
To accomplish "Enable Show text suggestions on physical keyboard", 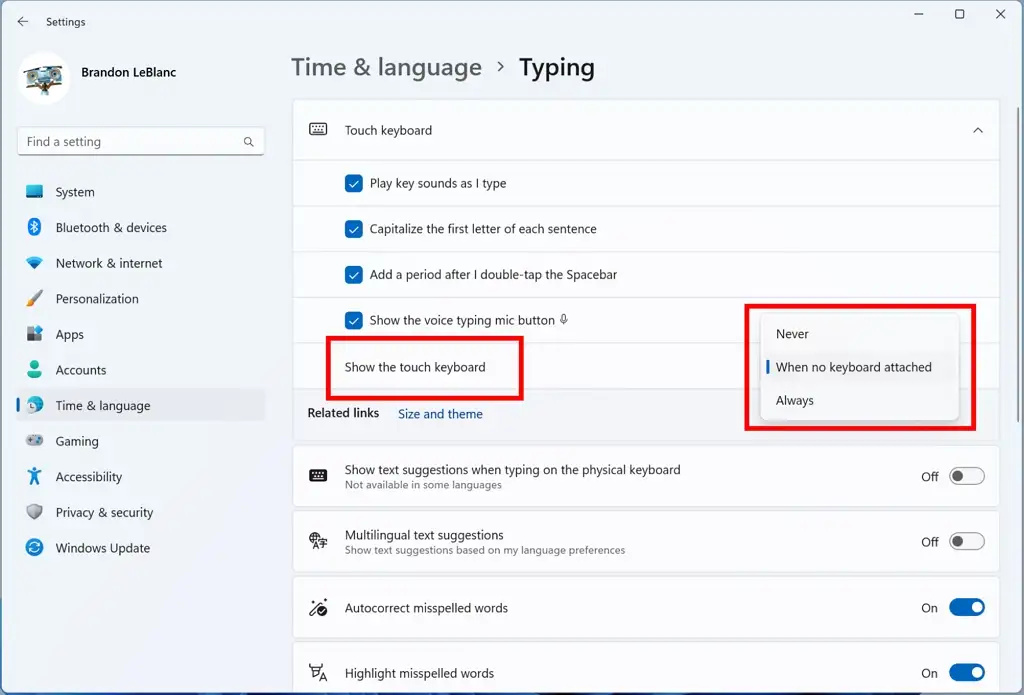I will click(966, 475).
